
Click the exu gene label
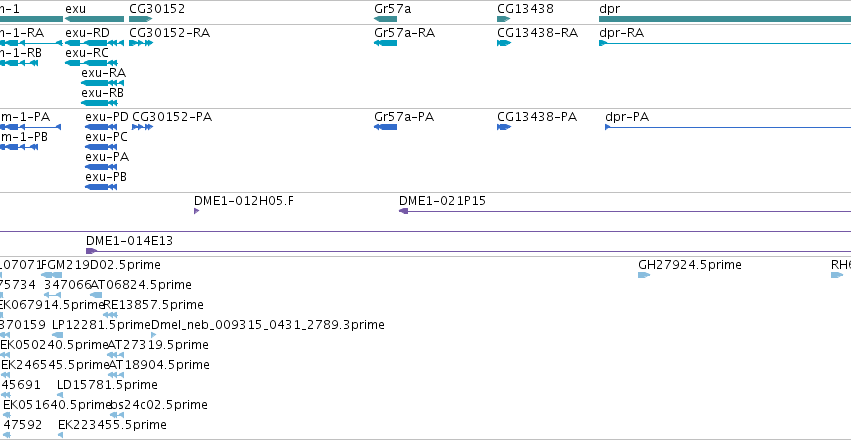75,9
